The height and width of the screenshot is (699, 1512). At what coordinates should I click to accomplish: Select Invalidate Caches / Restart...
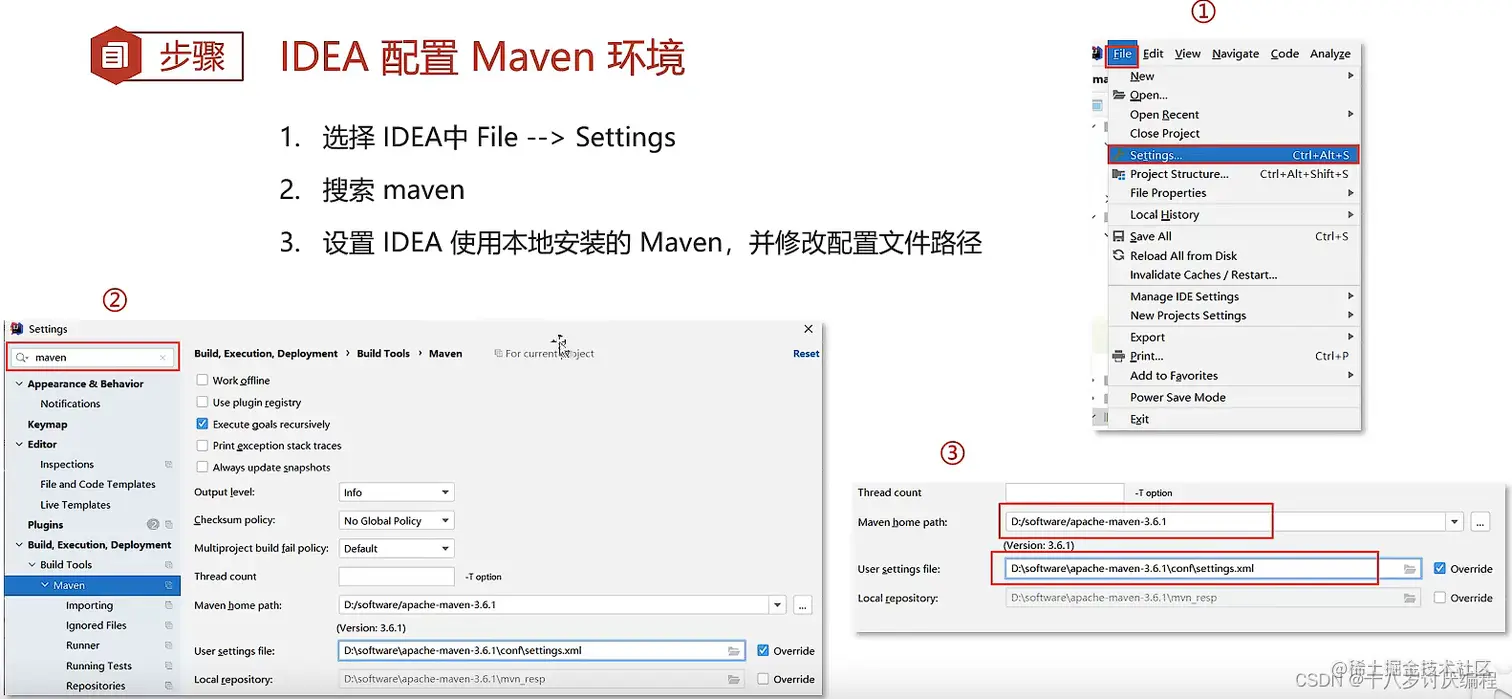1234,275
